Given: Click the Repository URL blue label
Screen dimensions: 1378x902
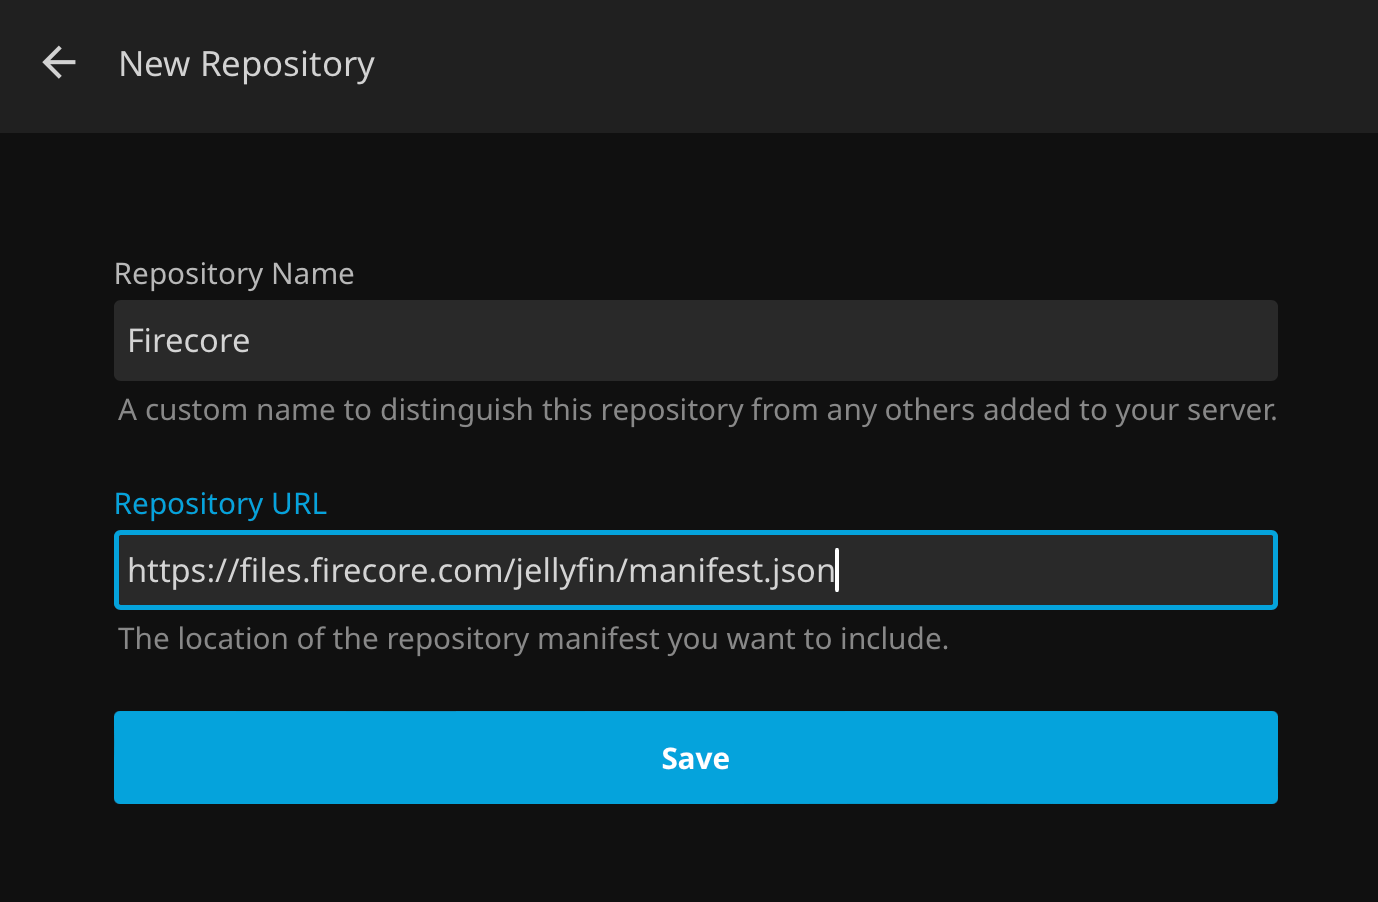Looking at the screenshot, I should coord(220,503).
